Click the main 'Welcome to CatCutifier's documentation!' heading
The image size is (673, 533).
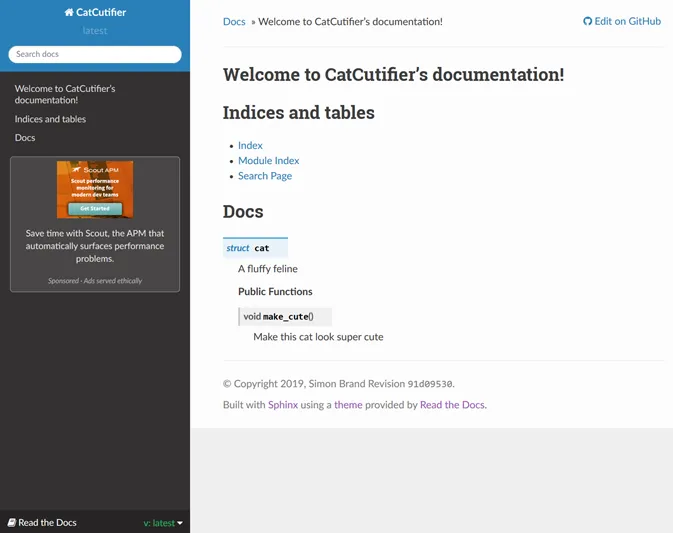394,74
